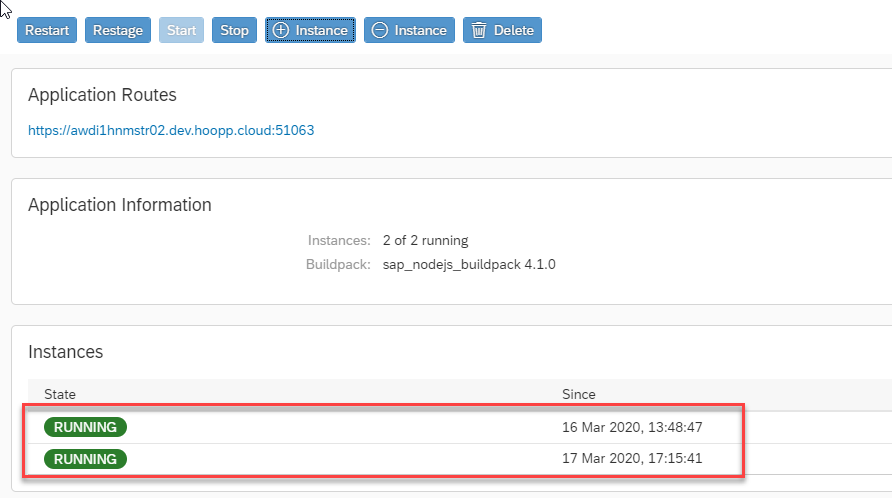The image size is (892, 498).
Task: Click the Application Information heading
Action: click(x=119, y=205)
